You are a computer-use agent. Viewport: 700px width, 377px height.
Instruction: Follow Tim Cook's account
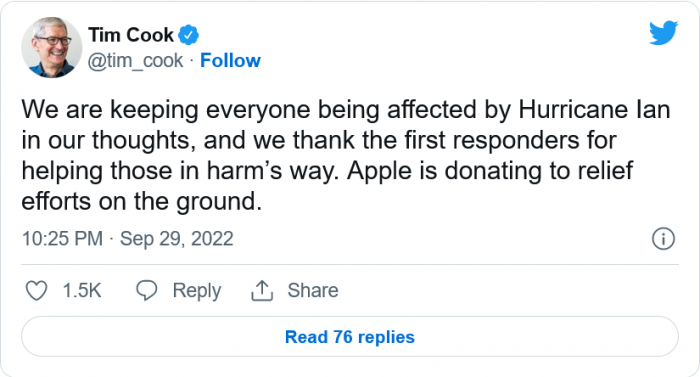click(x=230, y=60)
